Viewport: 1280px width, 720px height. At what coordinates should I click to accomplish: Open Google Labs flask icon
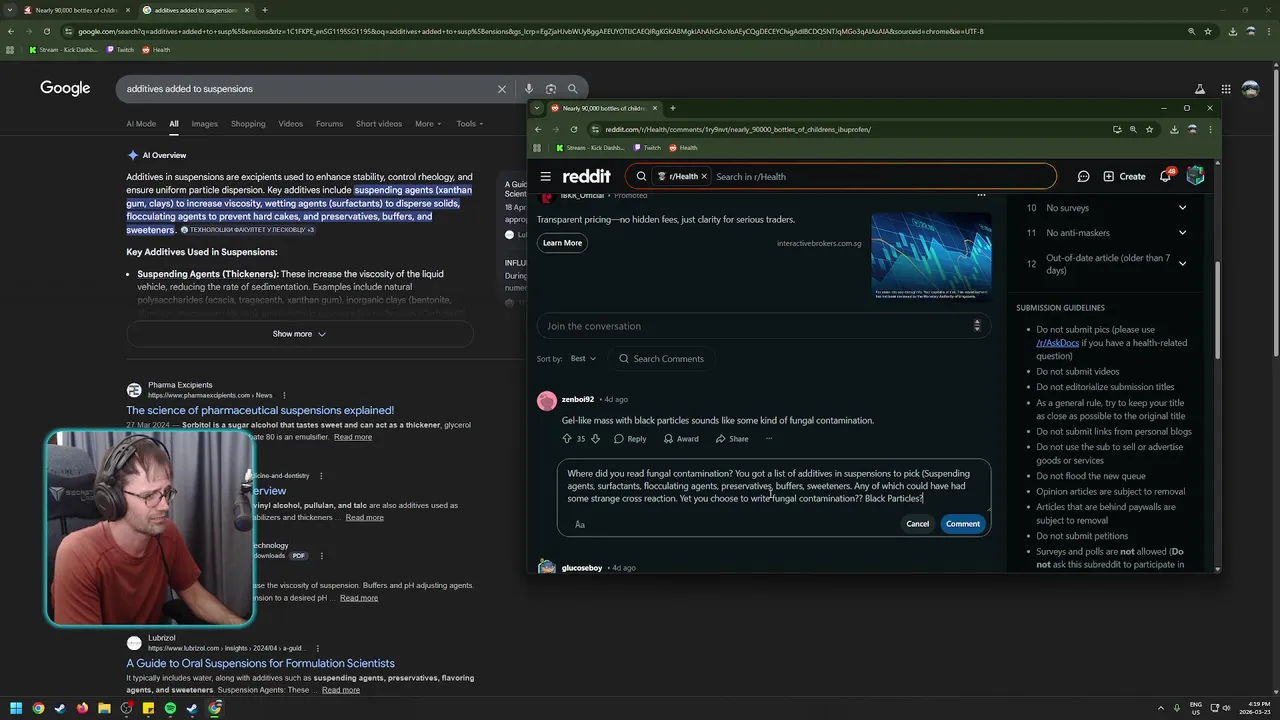[1199, 89]
